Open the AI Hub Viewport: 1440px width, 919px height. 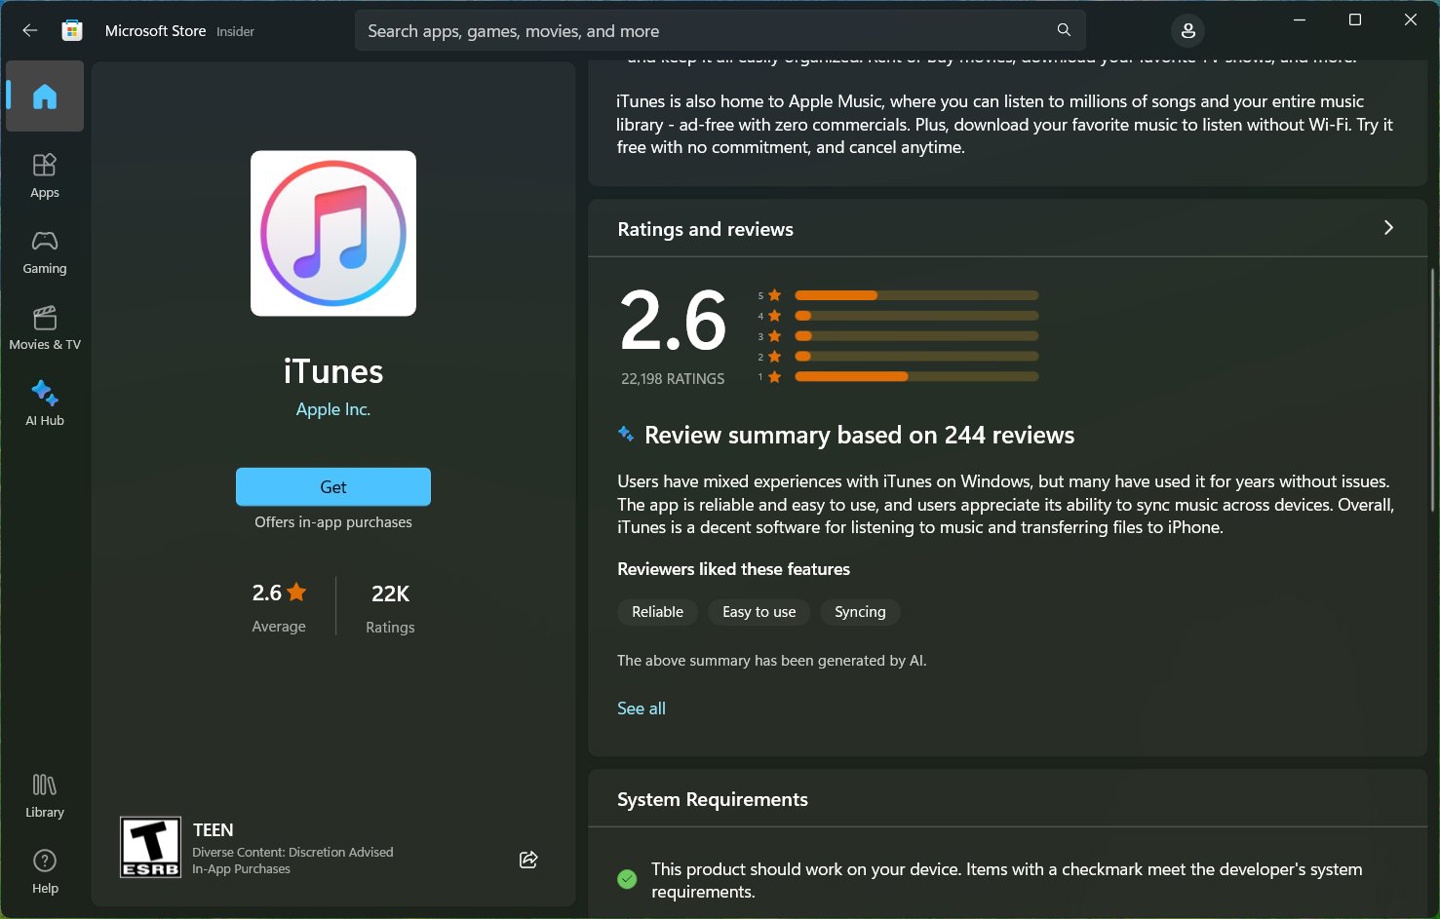tap(45, 403)
